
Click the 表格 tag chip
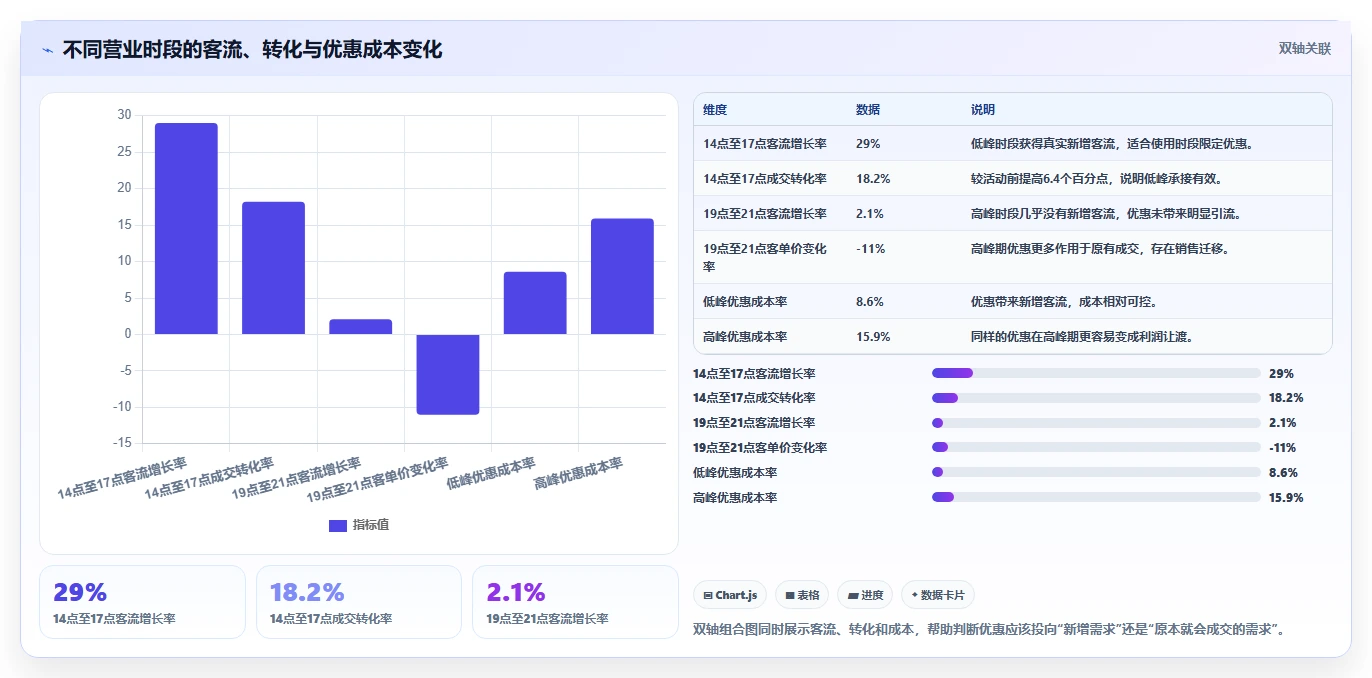point(802,595)
